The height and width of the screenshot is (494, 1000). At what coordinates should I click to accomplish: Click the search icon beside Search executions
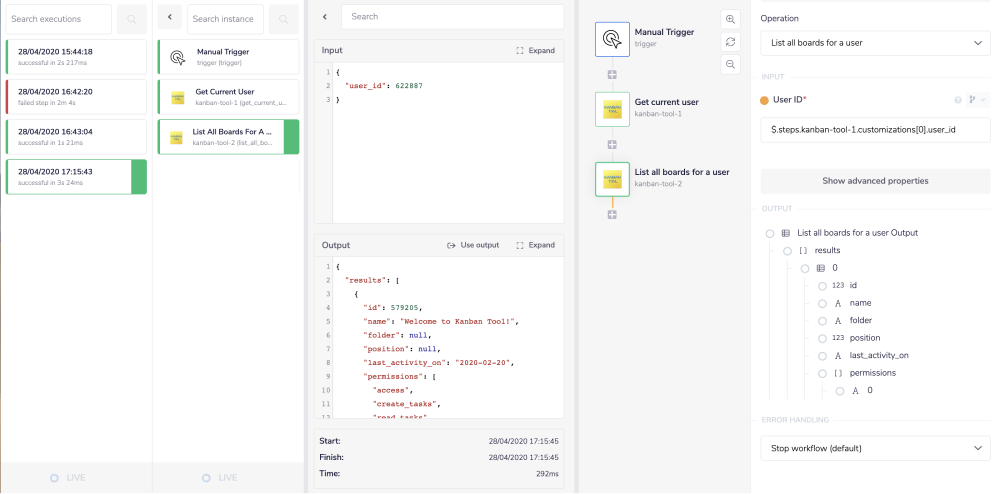[131, 19]
